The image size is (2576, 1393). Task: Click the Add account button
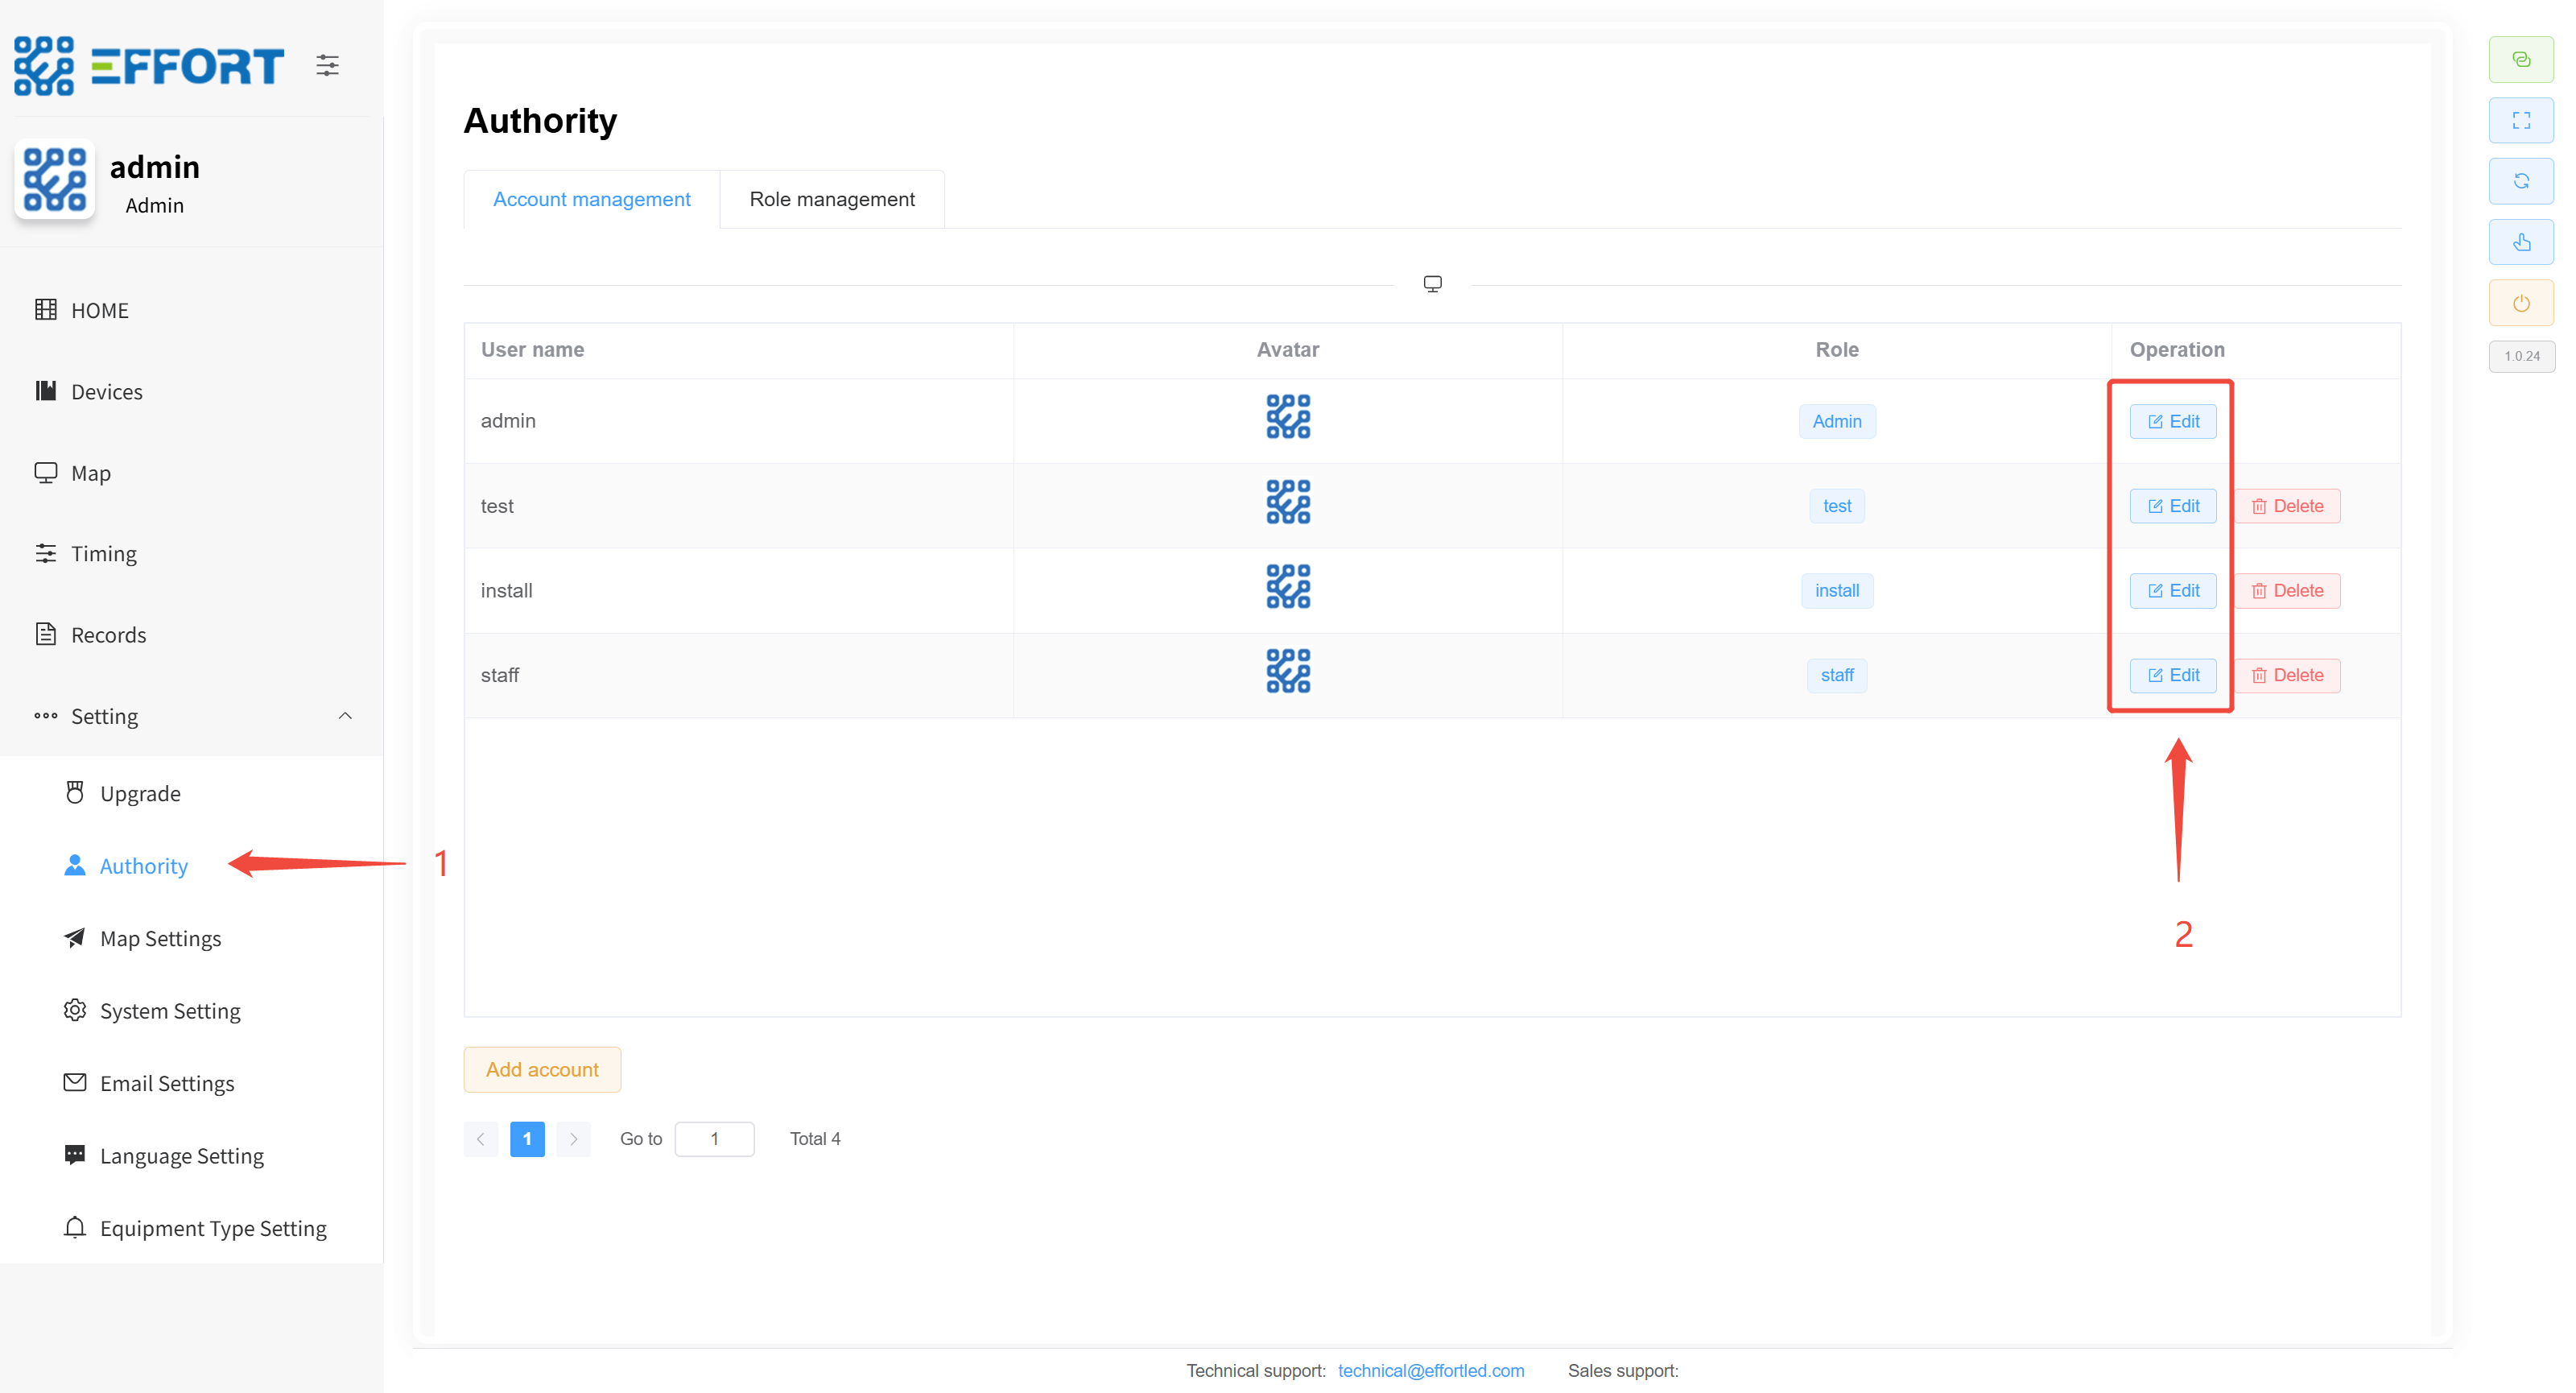tap(542, 1069)
